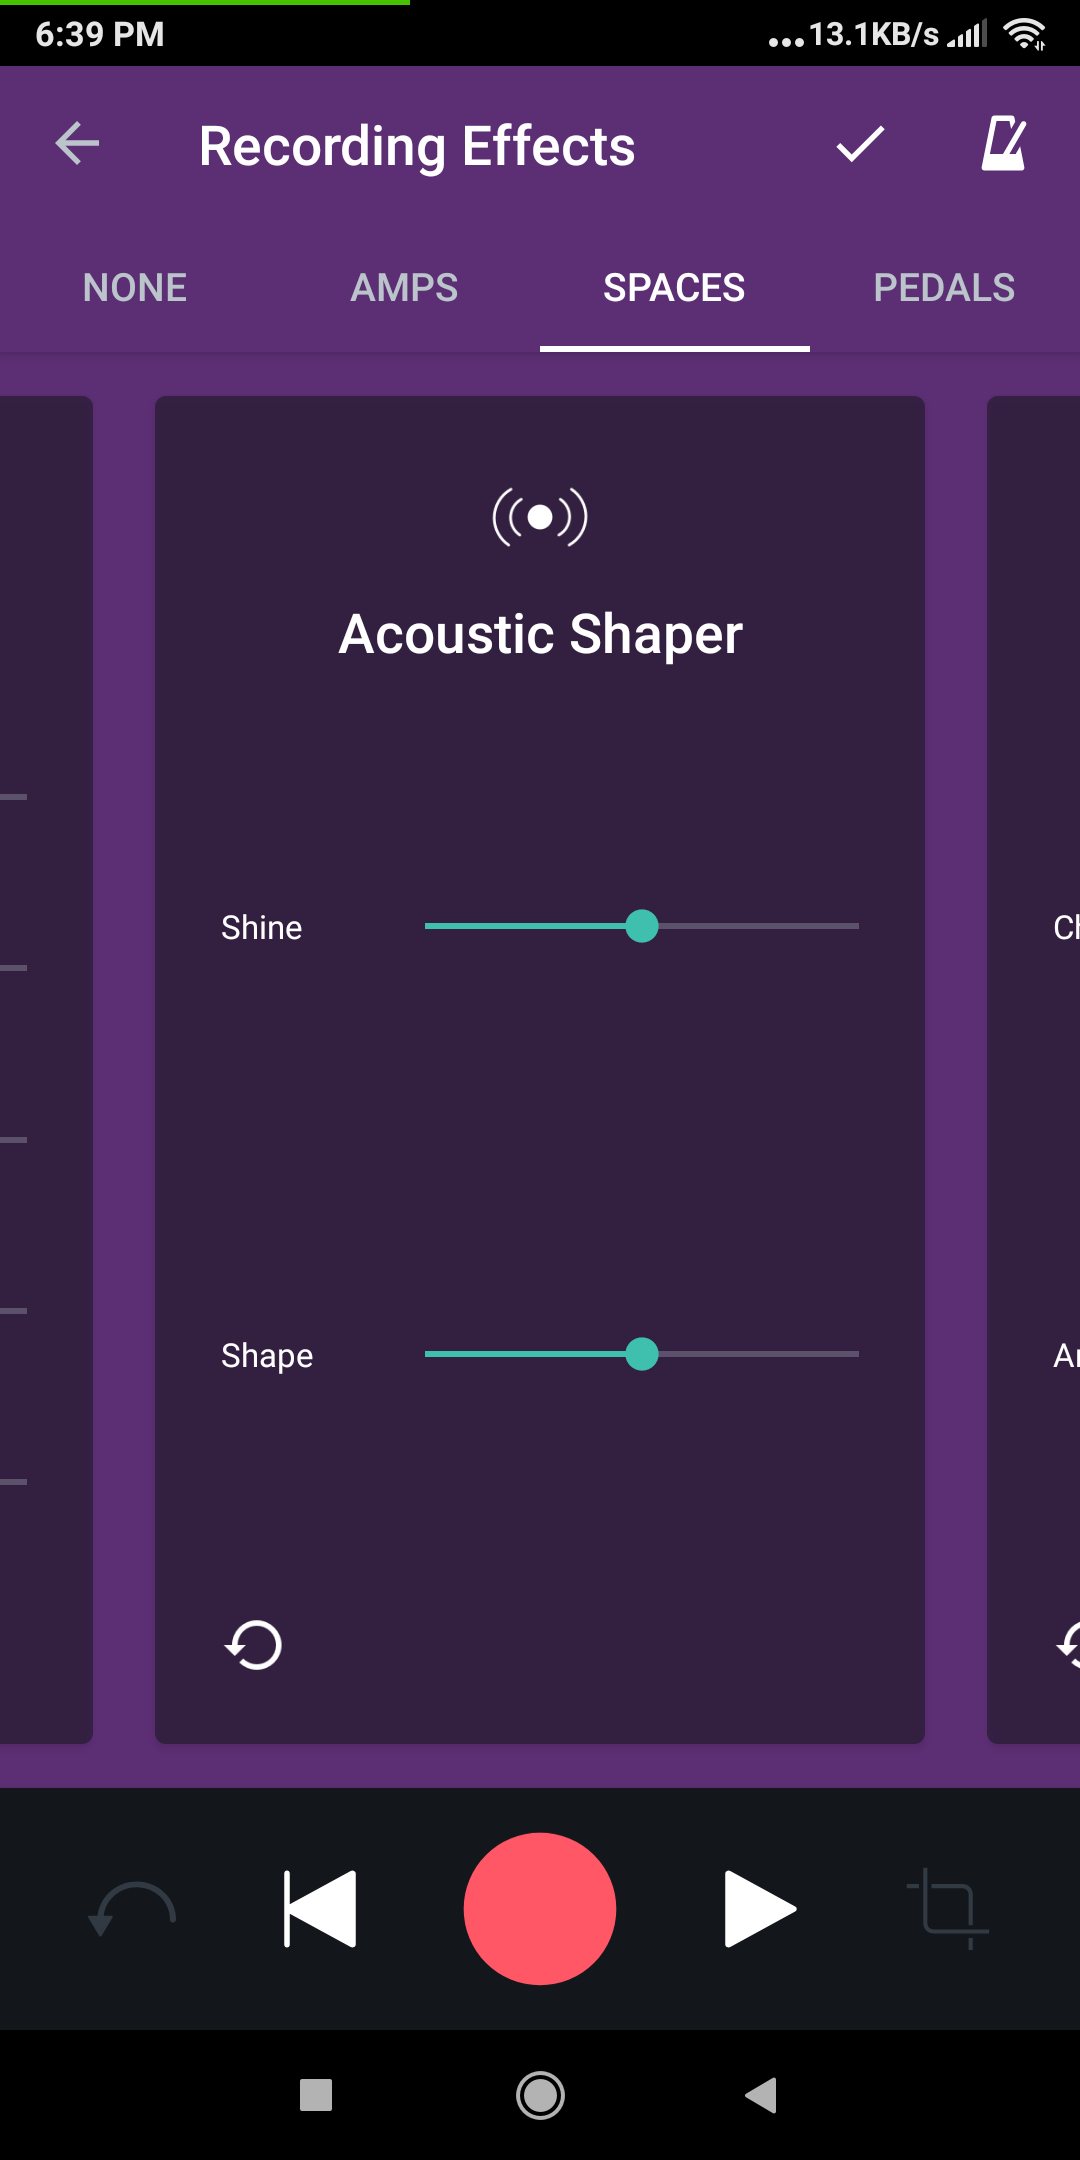Click the Shine slider handle
Viewport: 1080px width, 2160px height.
pyautogui.click(x=642, y=926)
